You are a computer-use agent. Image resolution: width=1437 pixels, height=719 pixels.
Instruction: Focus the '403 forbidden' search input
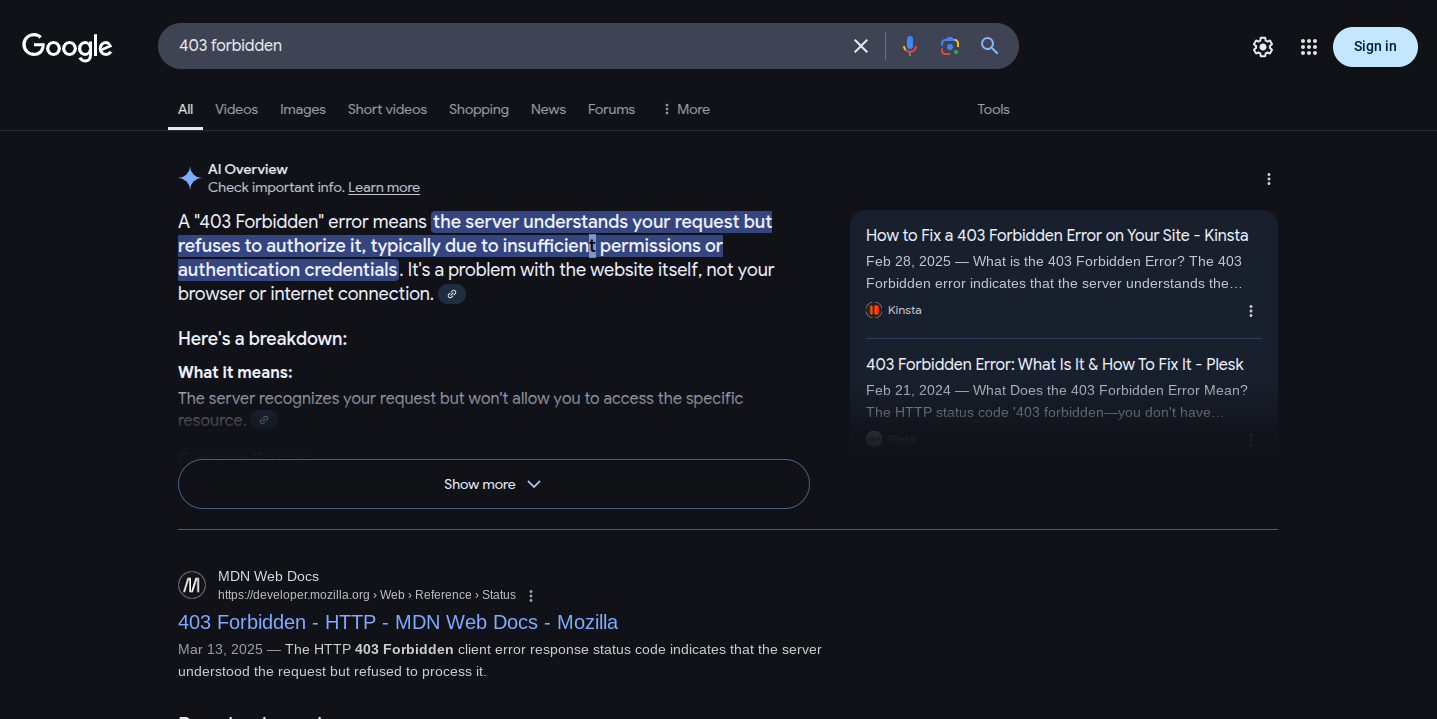pyautogui.click(x=510, y=46)
